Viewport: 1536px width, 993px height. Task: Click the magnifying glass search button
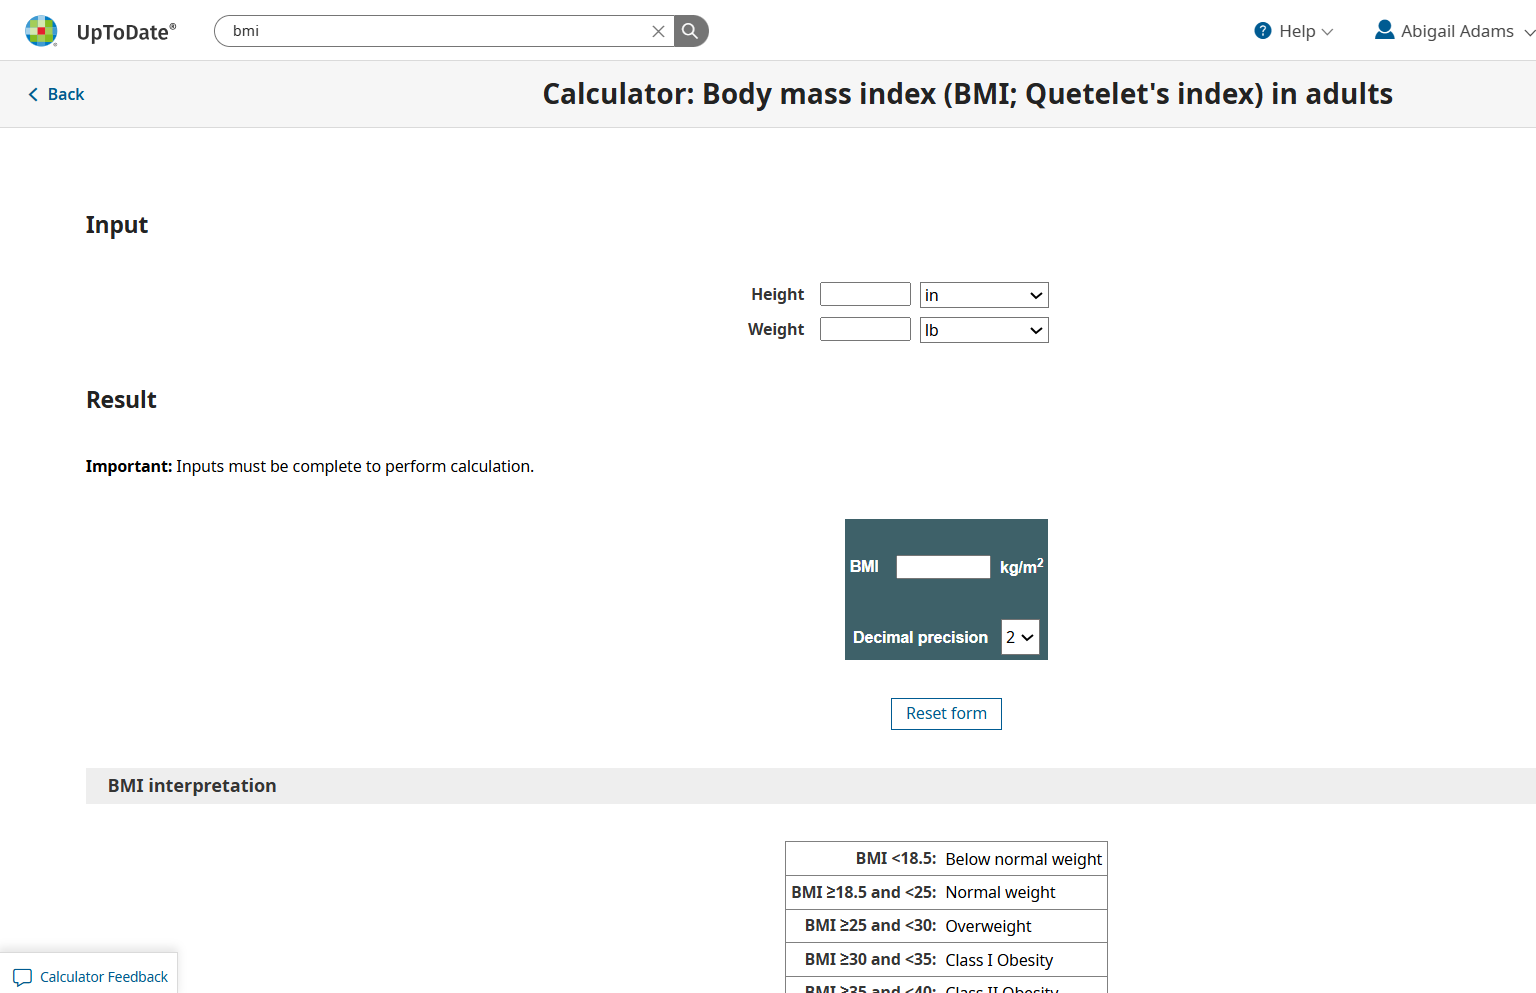pos(690,31)
